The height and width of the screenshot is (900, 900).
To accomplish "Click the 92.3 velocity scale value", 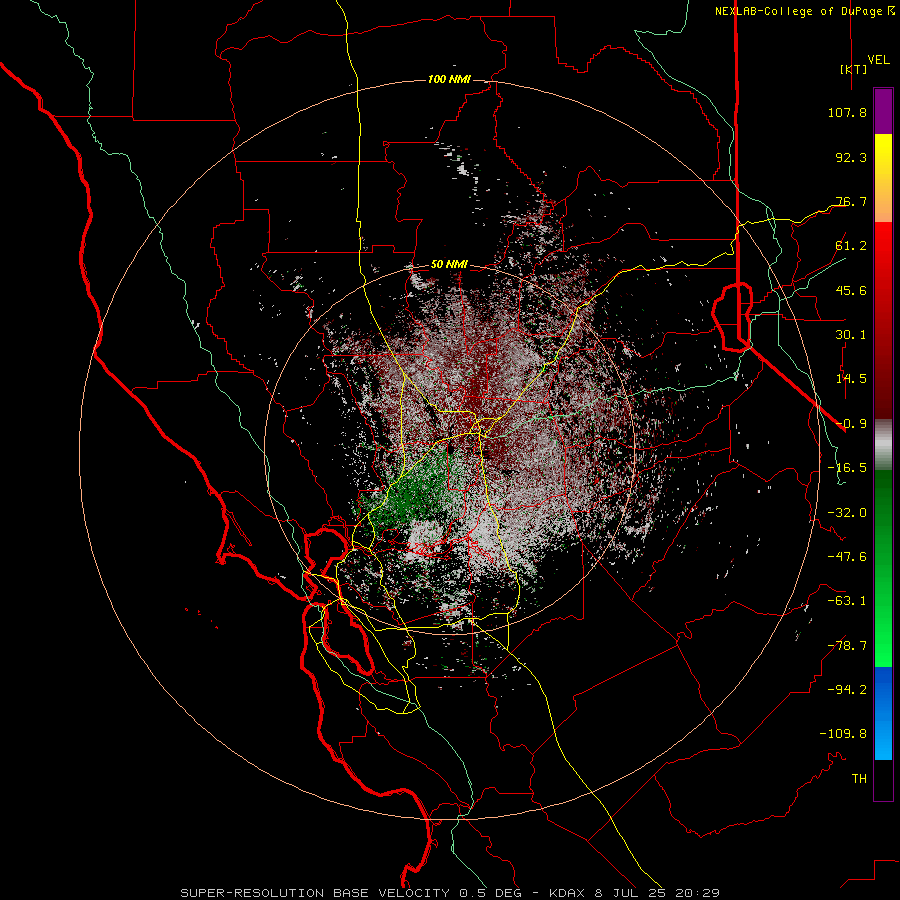I will click(x=851, y=157).
